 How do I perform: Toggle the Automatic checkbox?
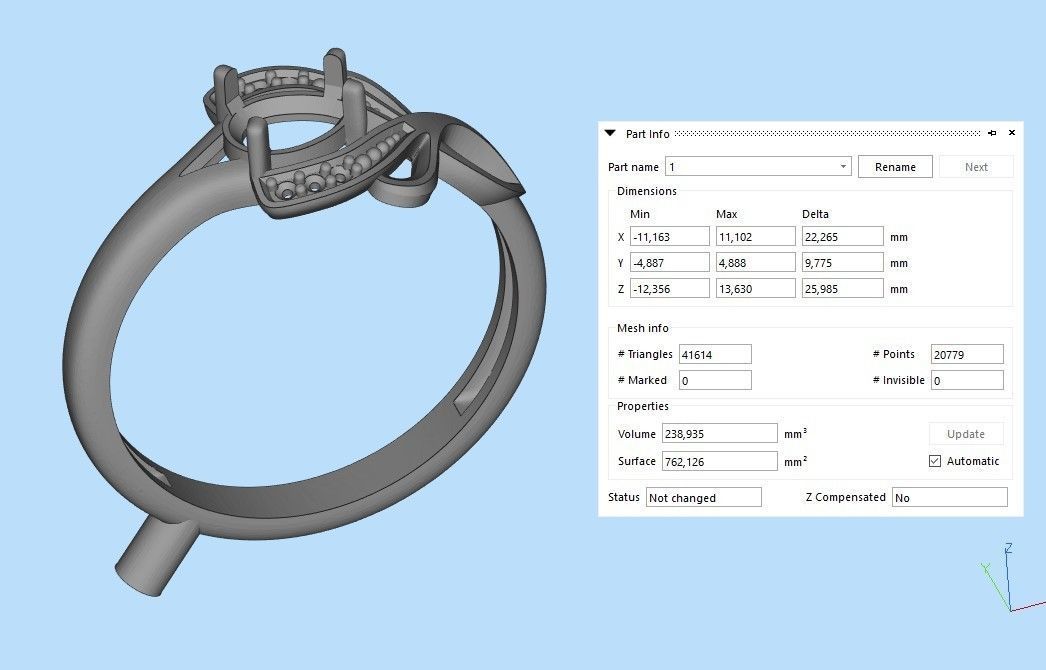tap(935, 461)
